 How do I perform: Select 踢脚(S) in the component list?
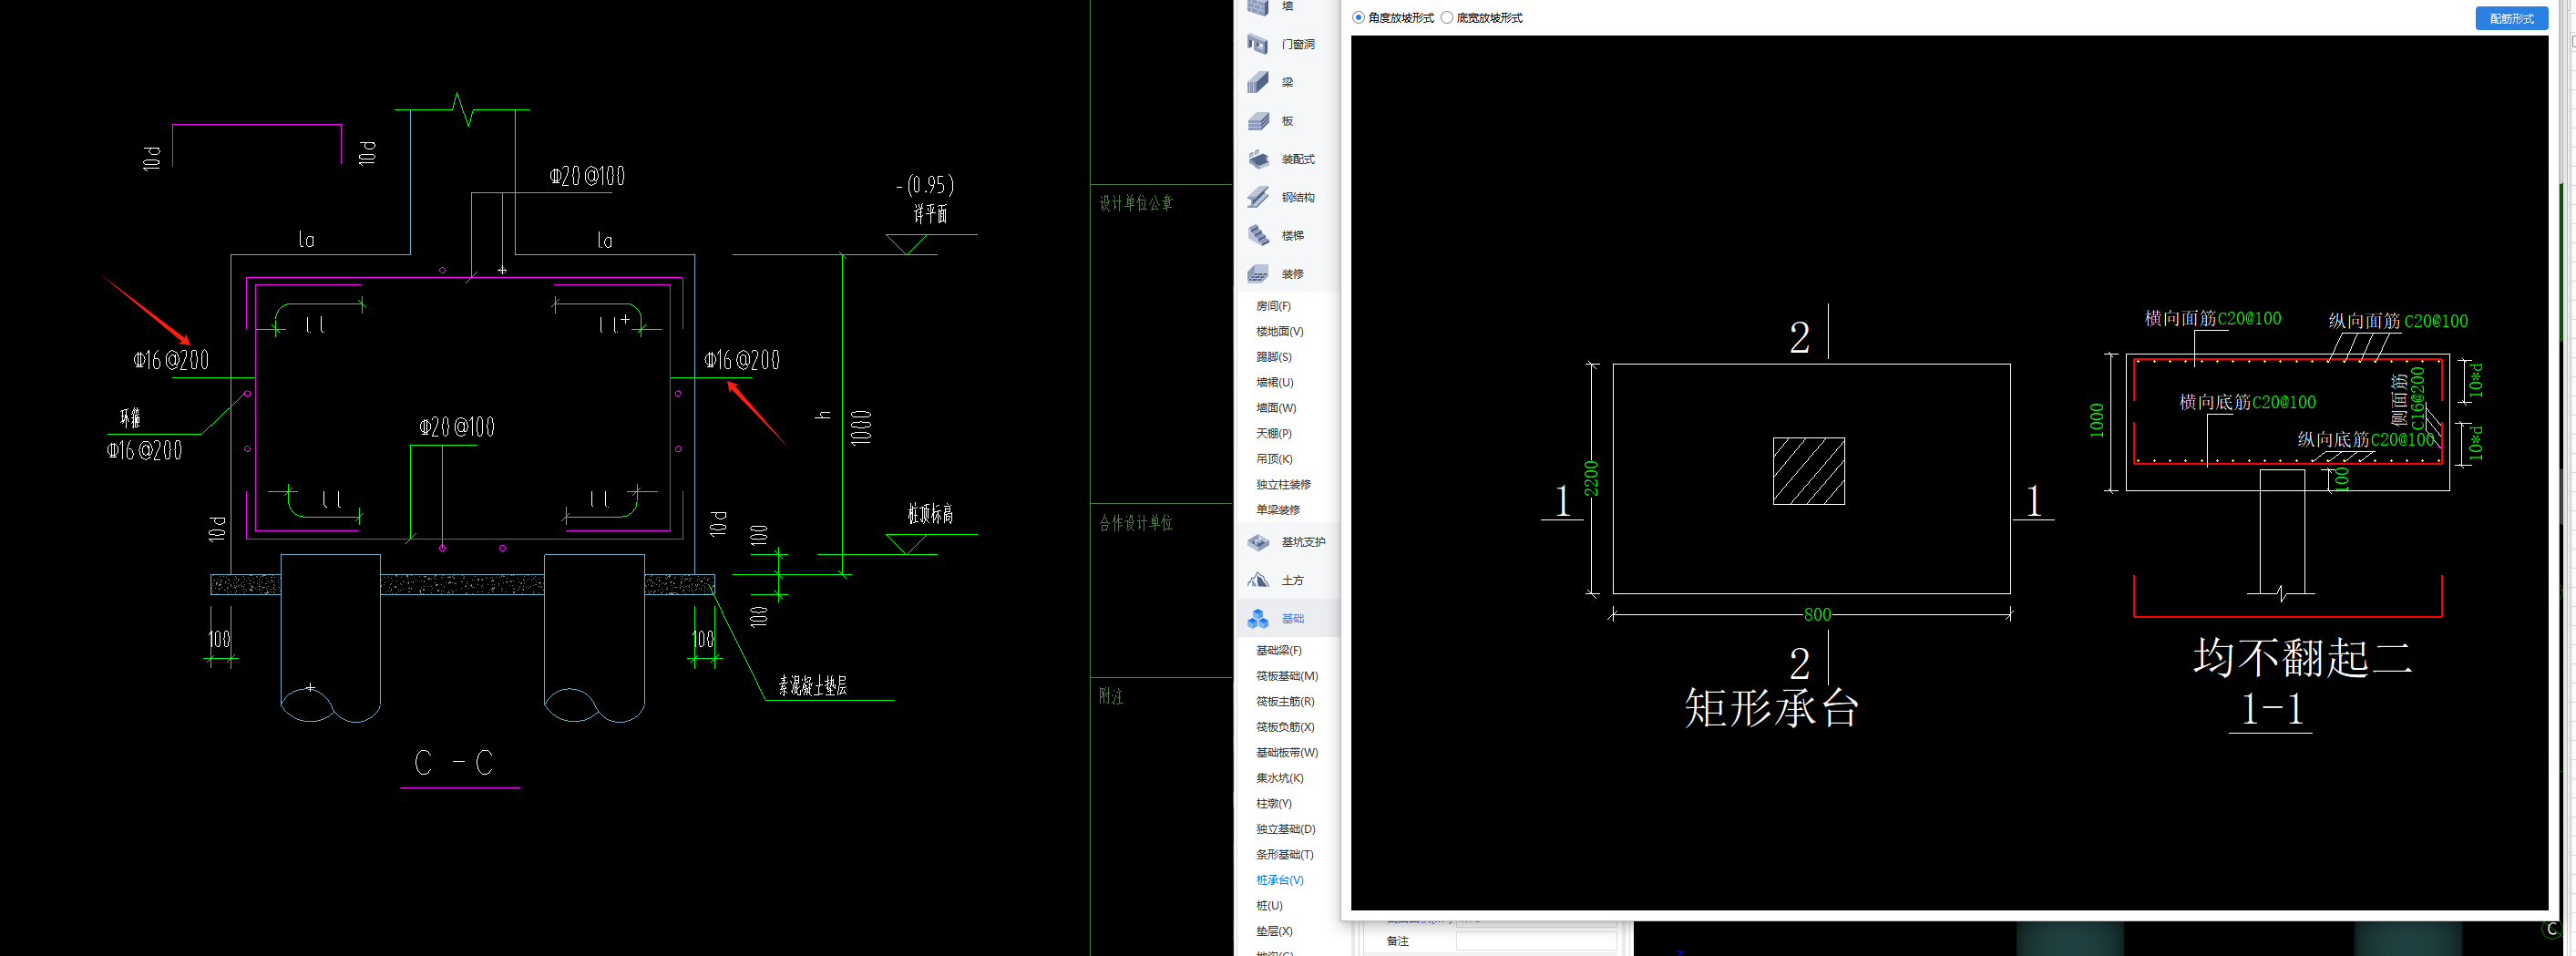[x=1273, y=357]
